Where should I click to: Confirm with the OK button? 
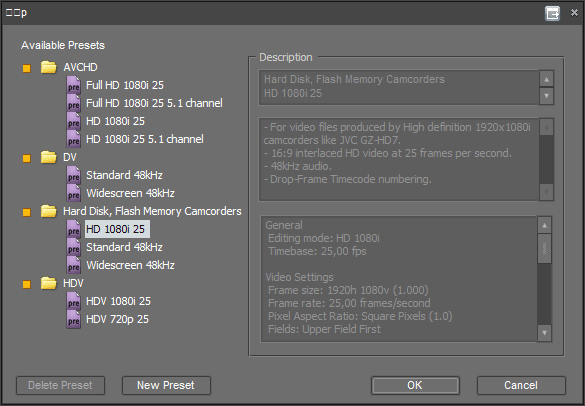coord(415,385)
